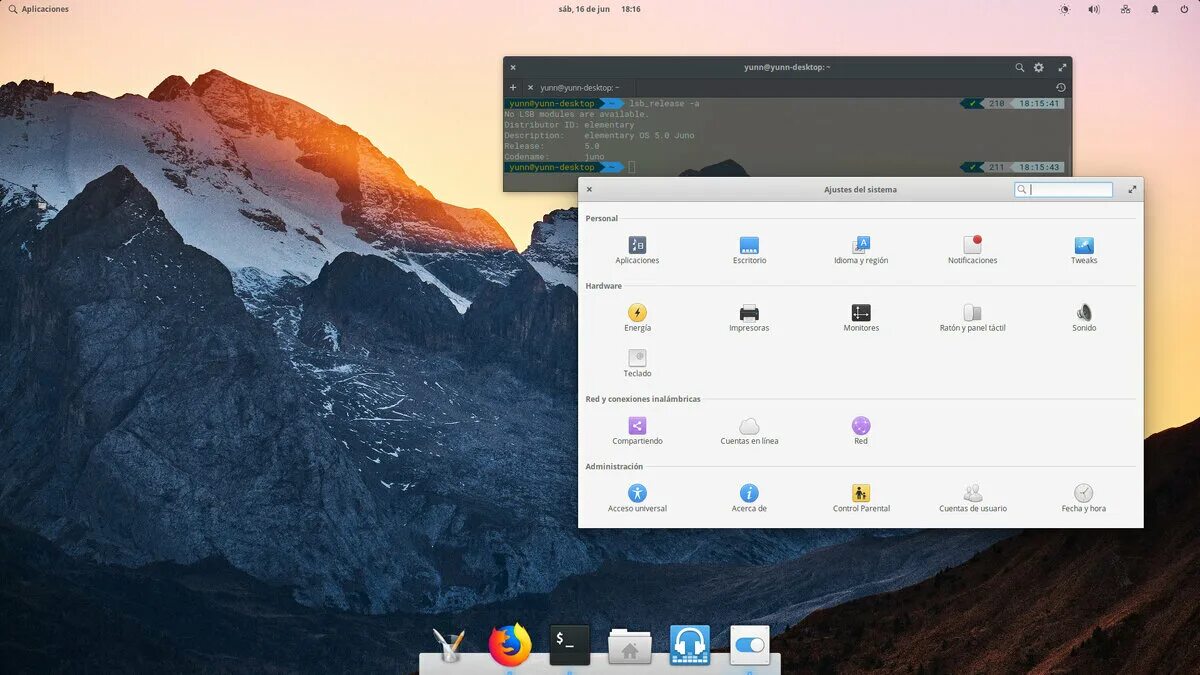
Task: Select the Compartiendo icon
Action: [637, 425]
